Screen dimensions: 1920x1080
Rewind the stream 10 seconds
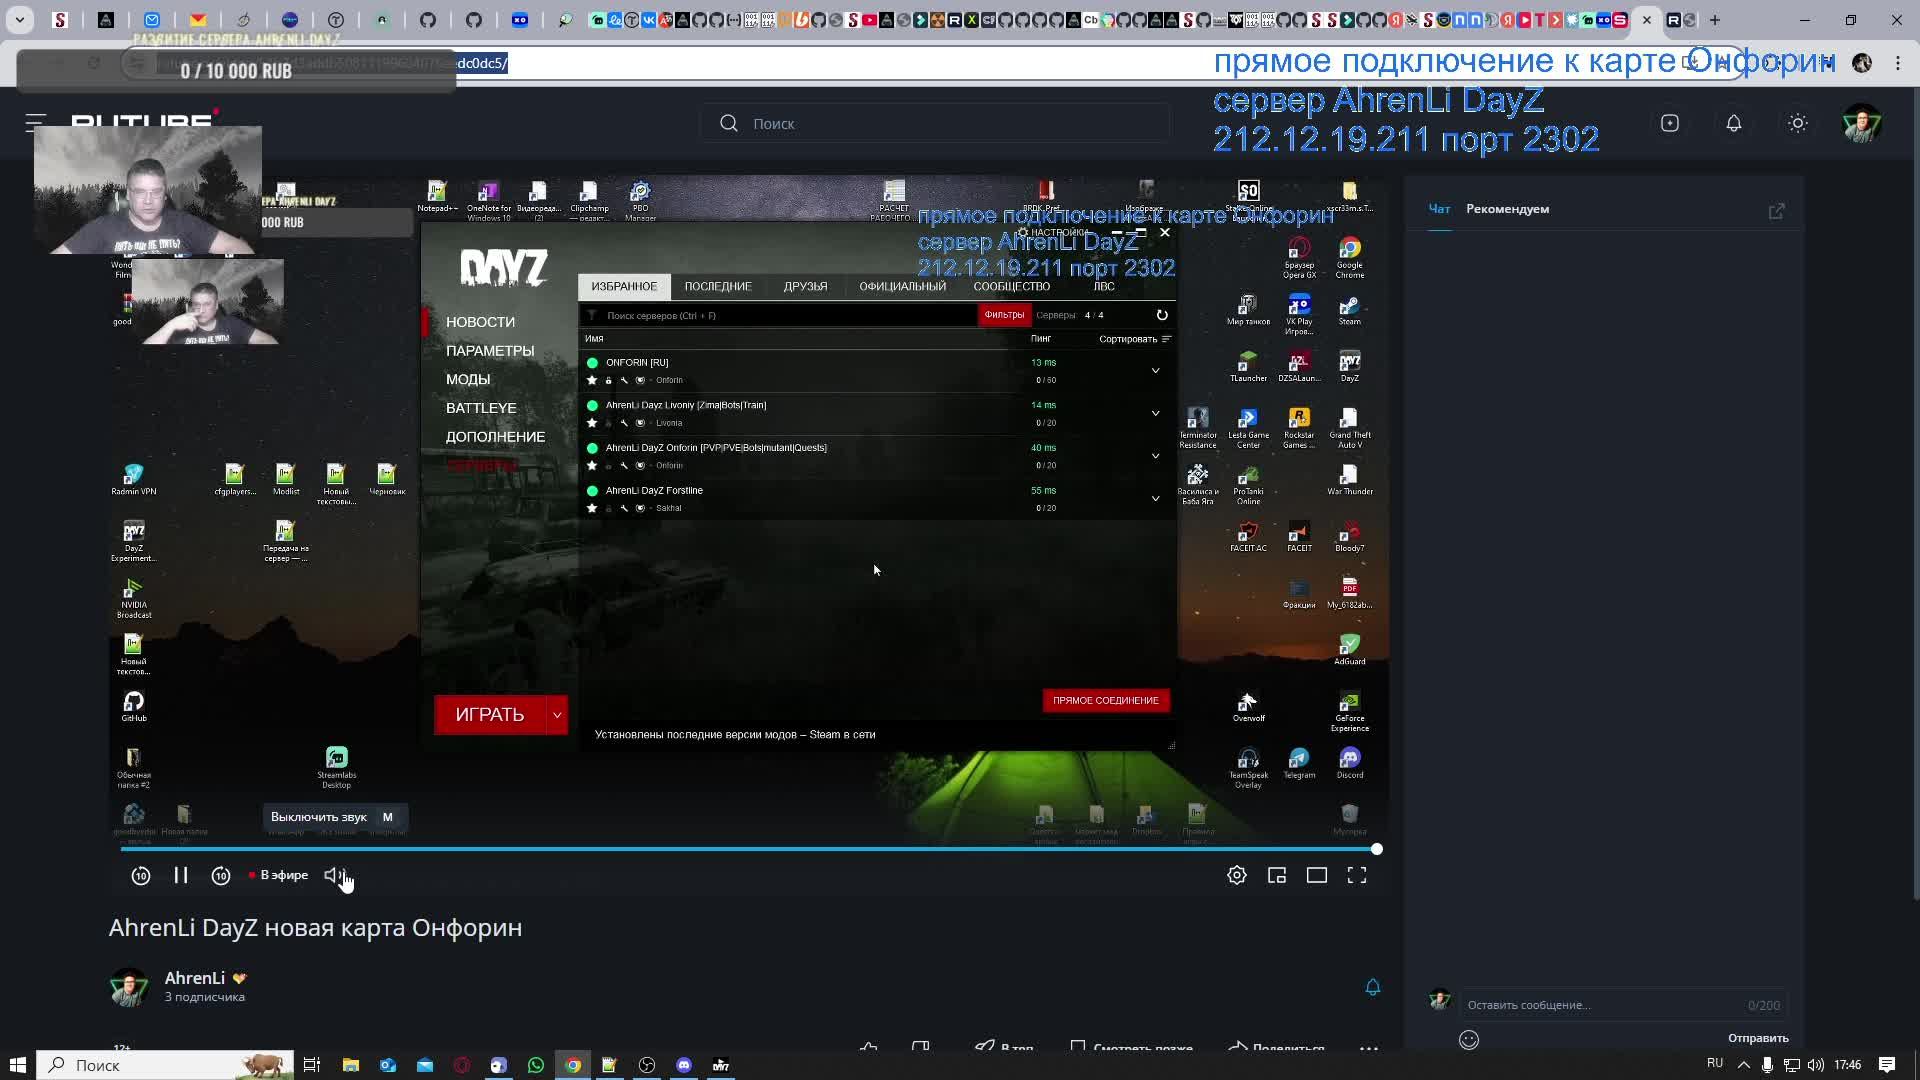pos(141,876)
